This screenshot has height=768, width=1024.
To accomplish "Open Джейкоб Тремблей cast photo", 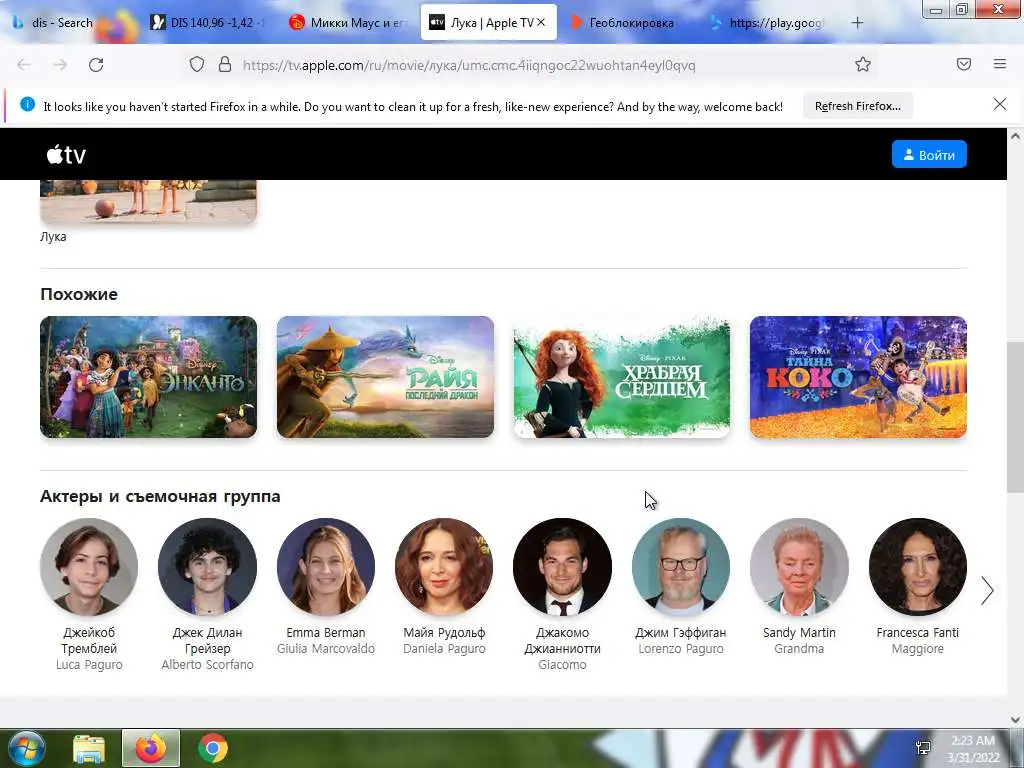I will click(89, 567).
